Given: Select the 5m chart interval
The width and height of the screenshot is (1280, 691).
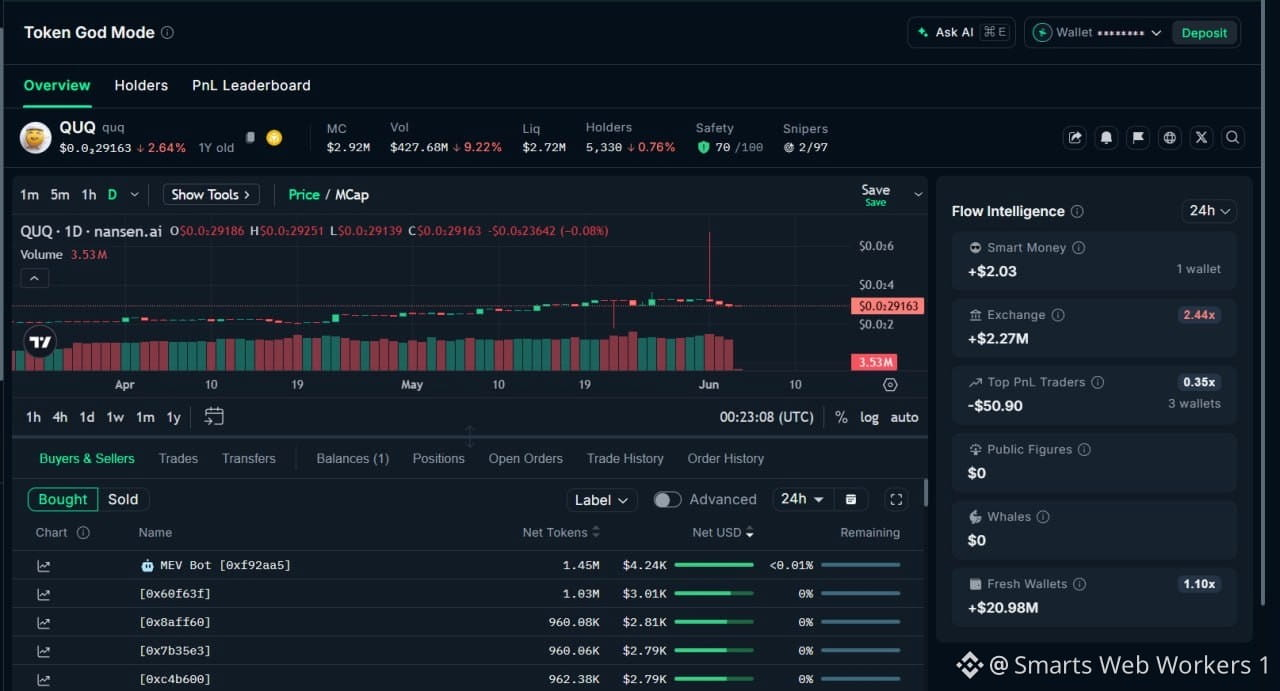Looking at the screenshot, I should [x=60, y=194].
